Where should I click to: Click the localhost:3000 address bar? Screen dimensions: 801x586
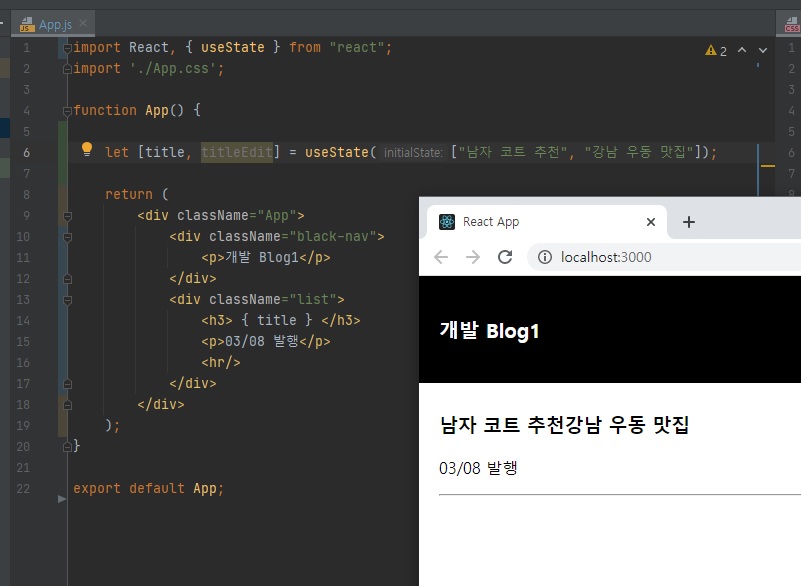click(x=606, y=257)
